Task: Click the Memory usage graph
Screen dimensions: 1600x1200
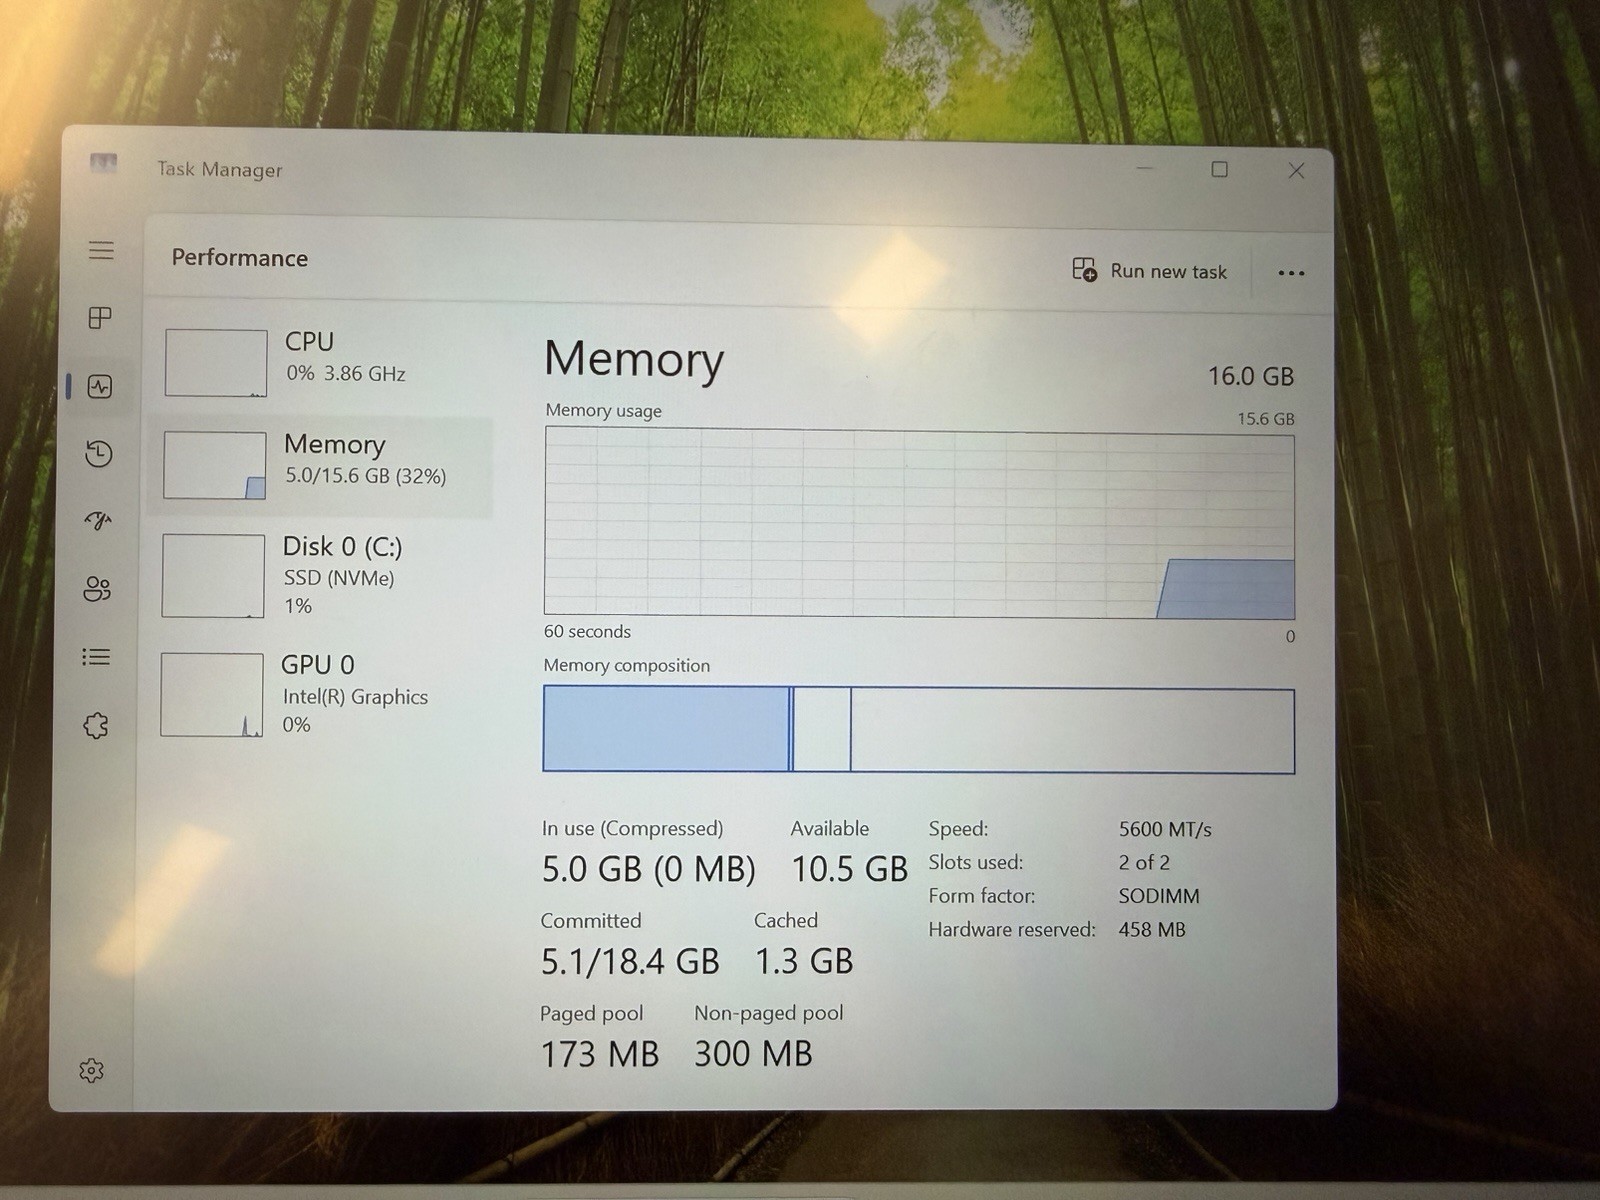Action: [919, 522]
